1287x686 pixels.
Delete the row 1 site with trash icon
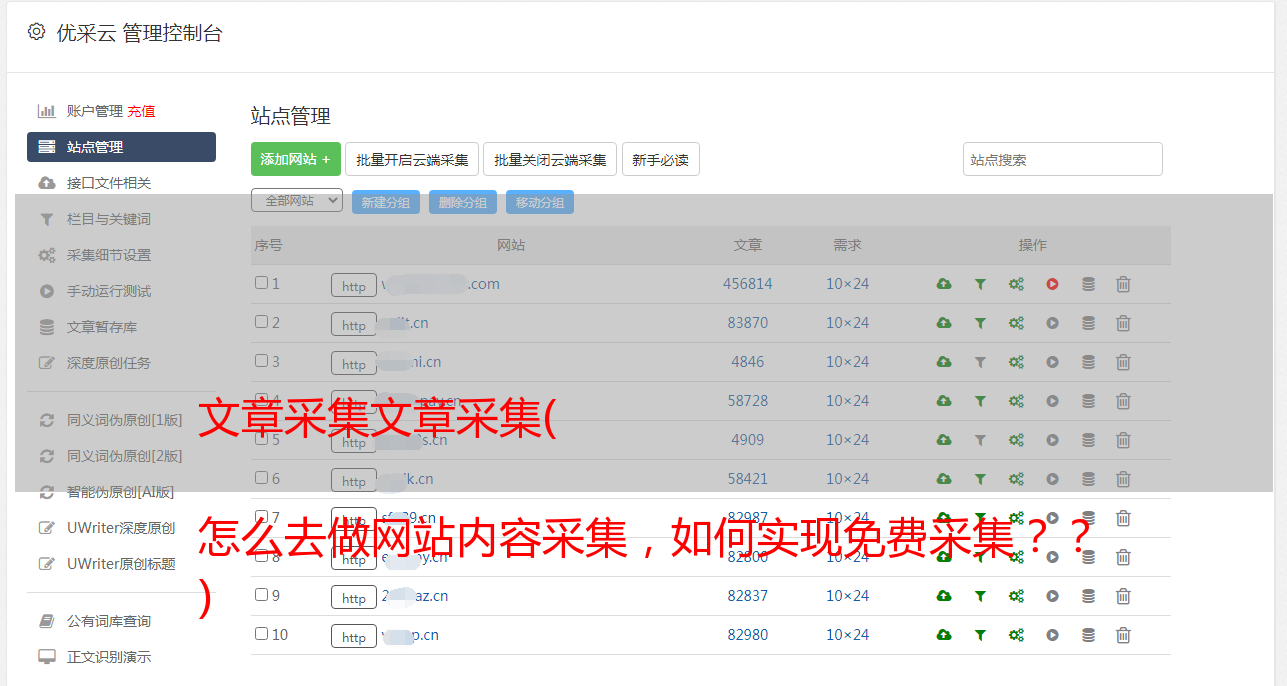tap(1123, 284)
